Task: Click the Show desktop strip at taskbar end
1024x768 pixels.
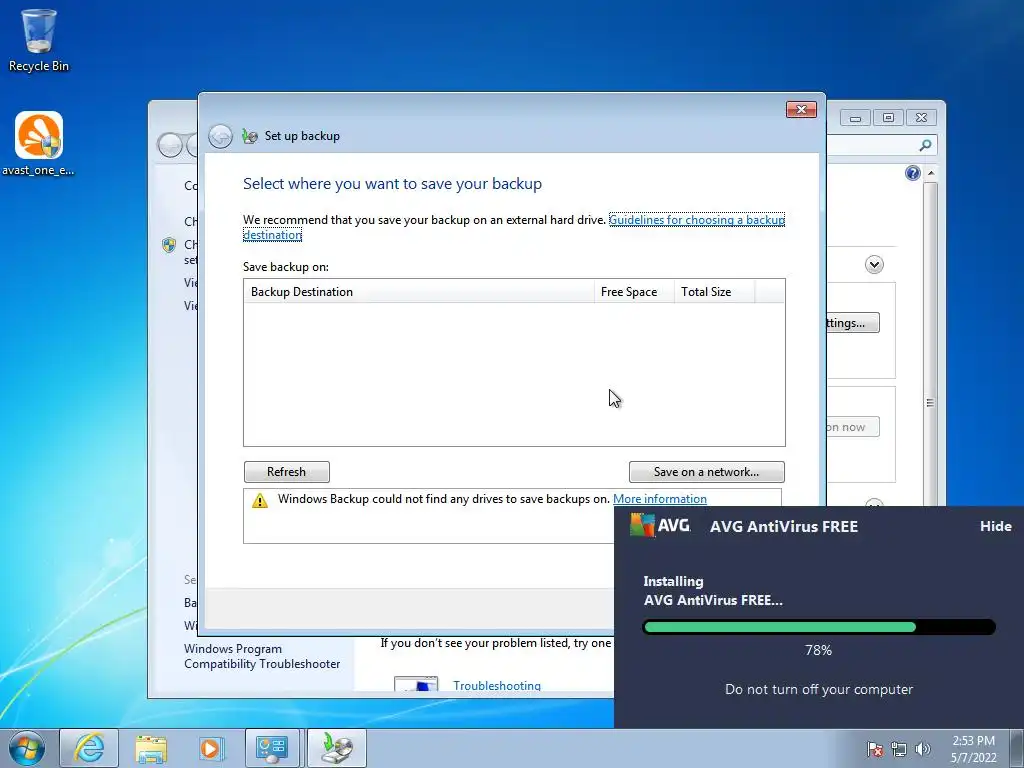Action: pos(1017,748)
